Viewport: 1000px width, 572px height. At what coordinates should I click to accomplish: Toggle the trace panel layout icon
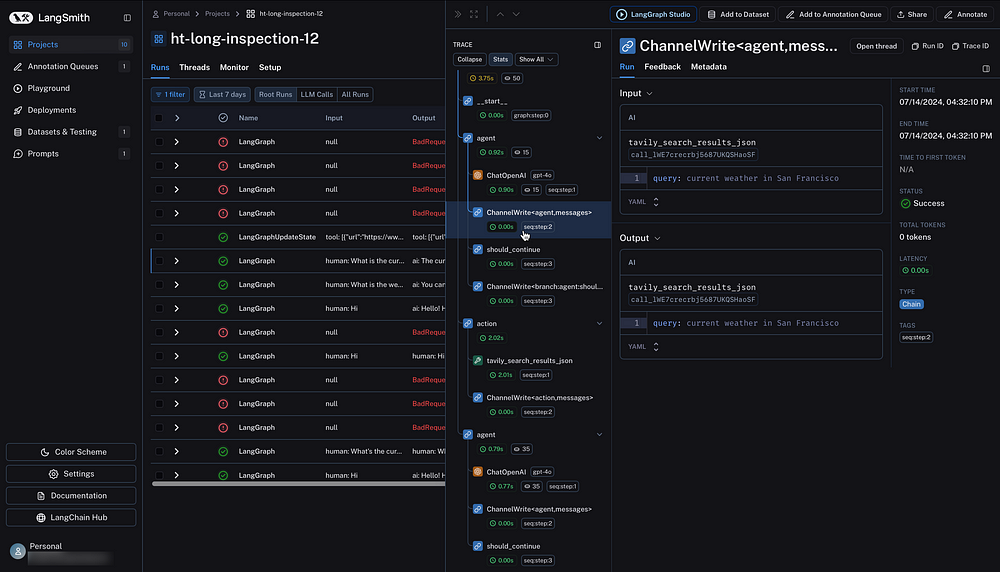(598, 45)
